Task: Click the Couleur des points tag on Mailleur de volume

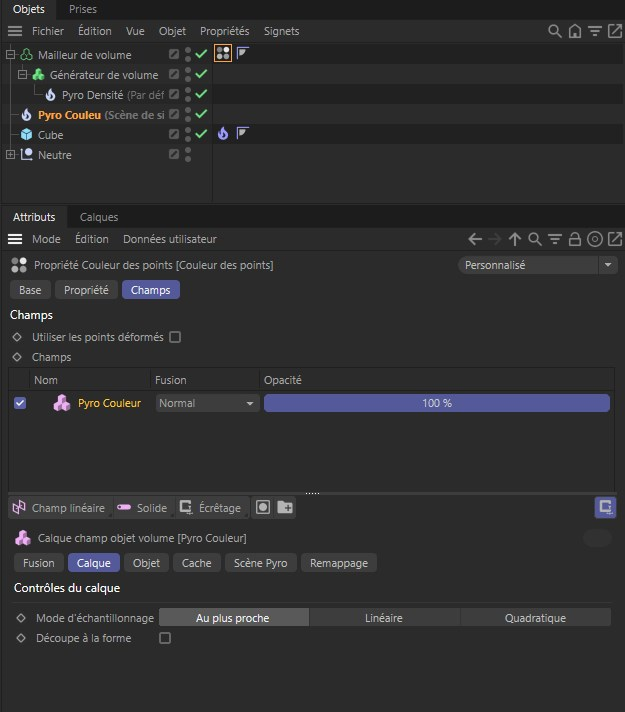Action: 223,54
